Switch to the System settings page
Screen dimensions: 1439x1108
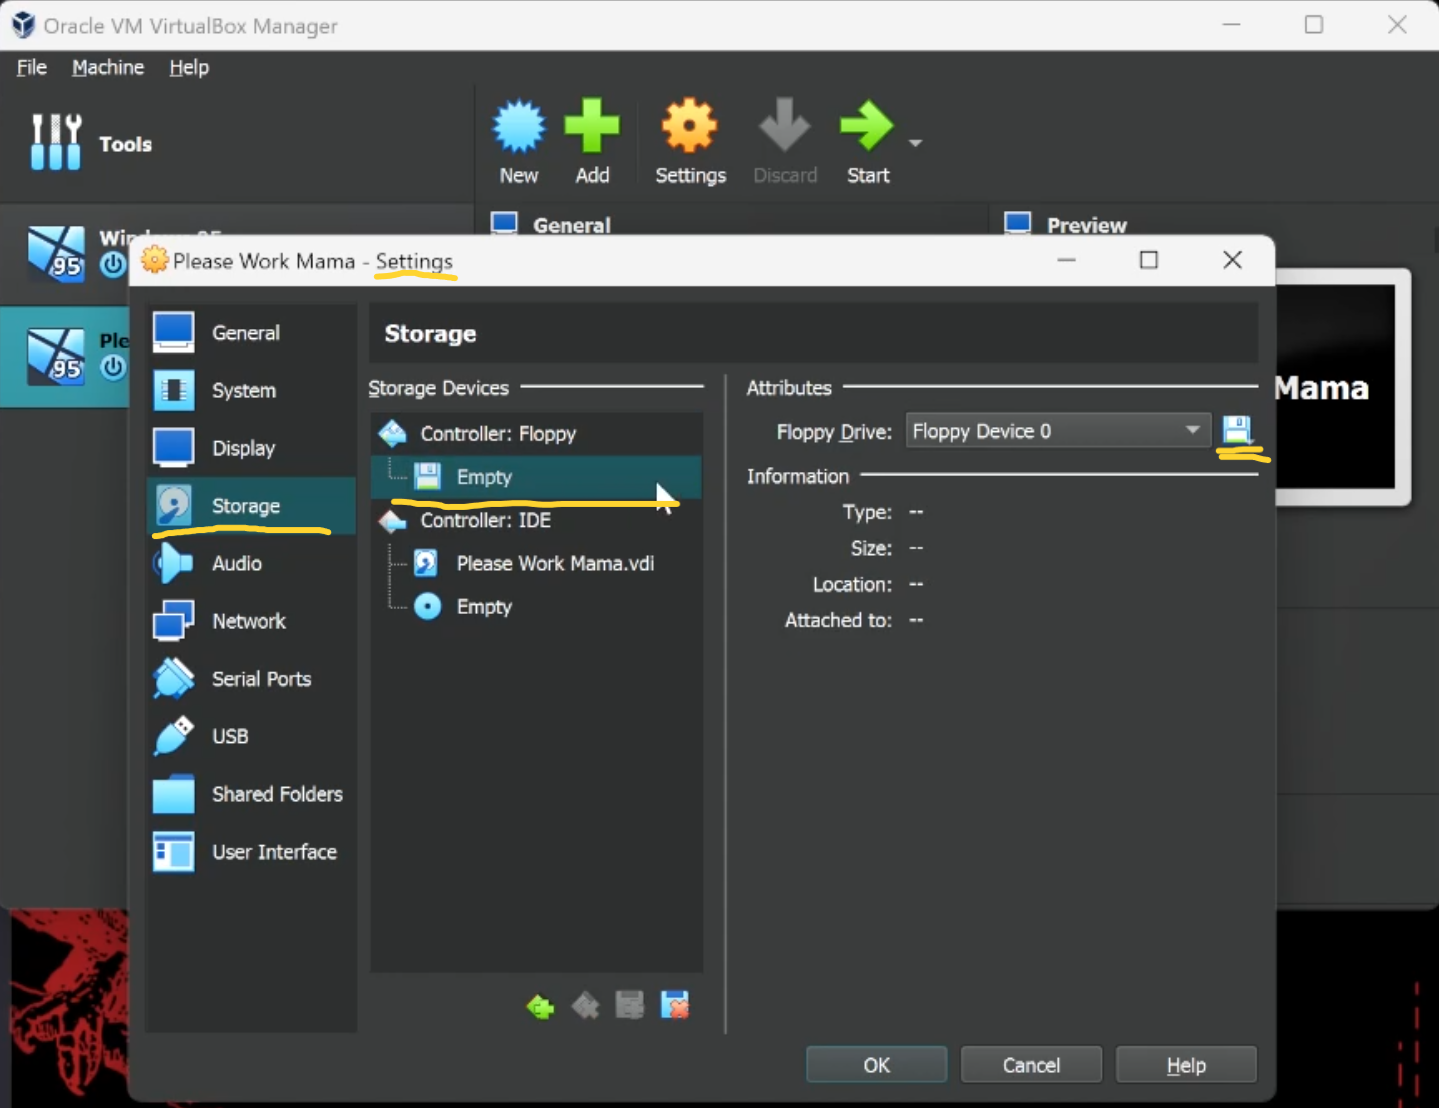(x=251, y=391)
